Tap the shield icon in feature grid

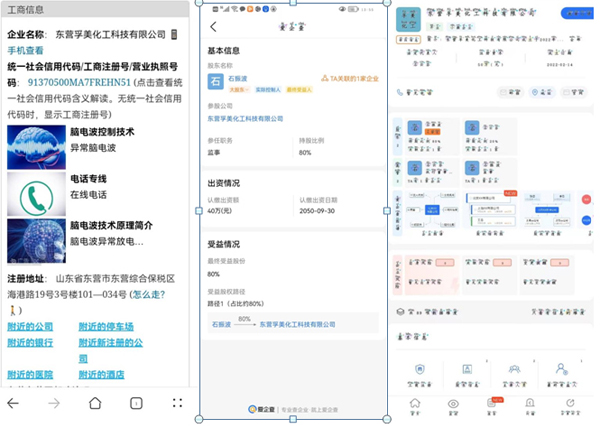420,369
